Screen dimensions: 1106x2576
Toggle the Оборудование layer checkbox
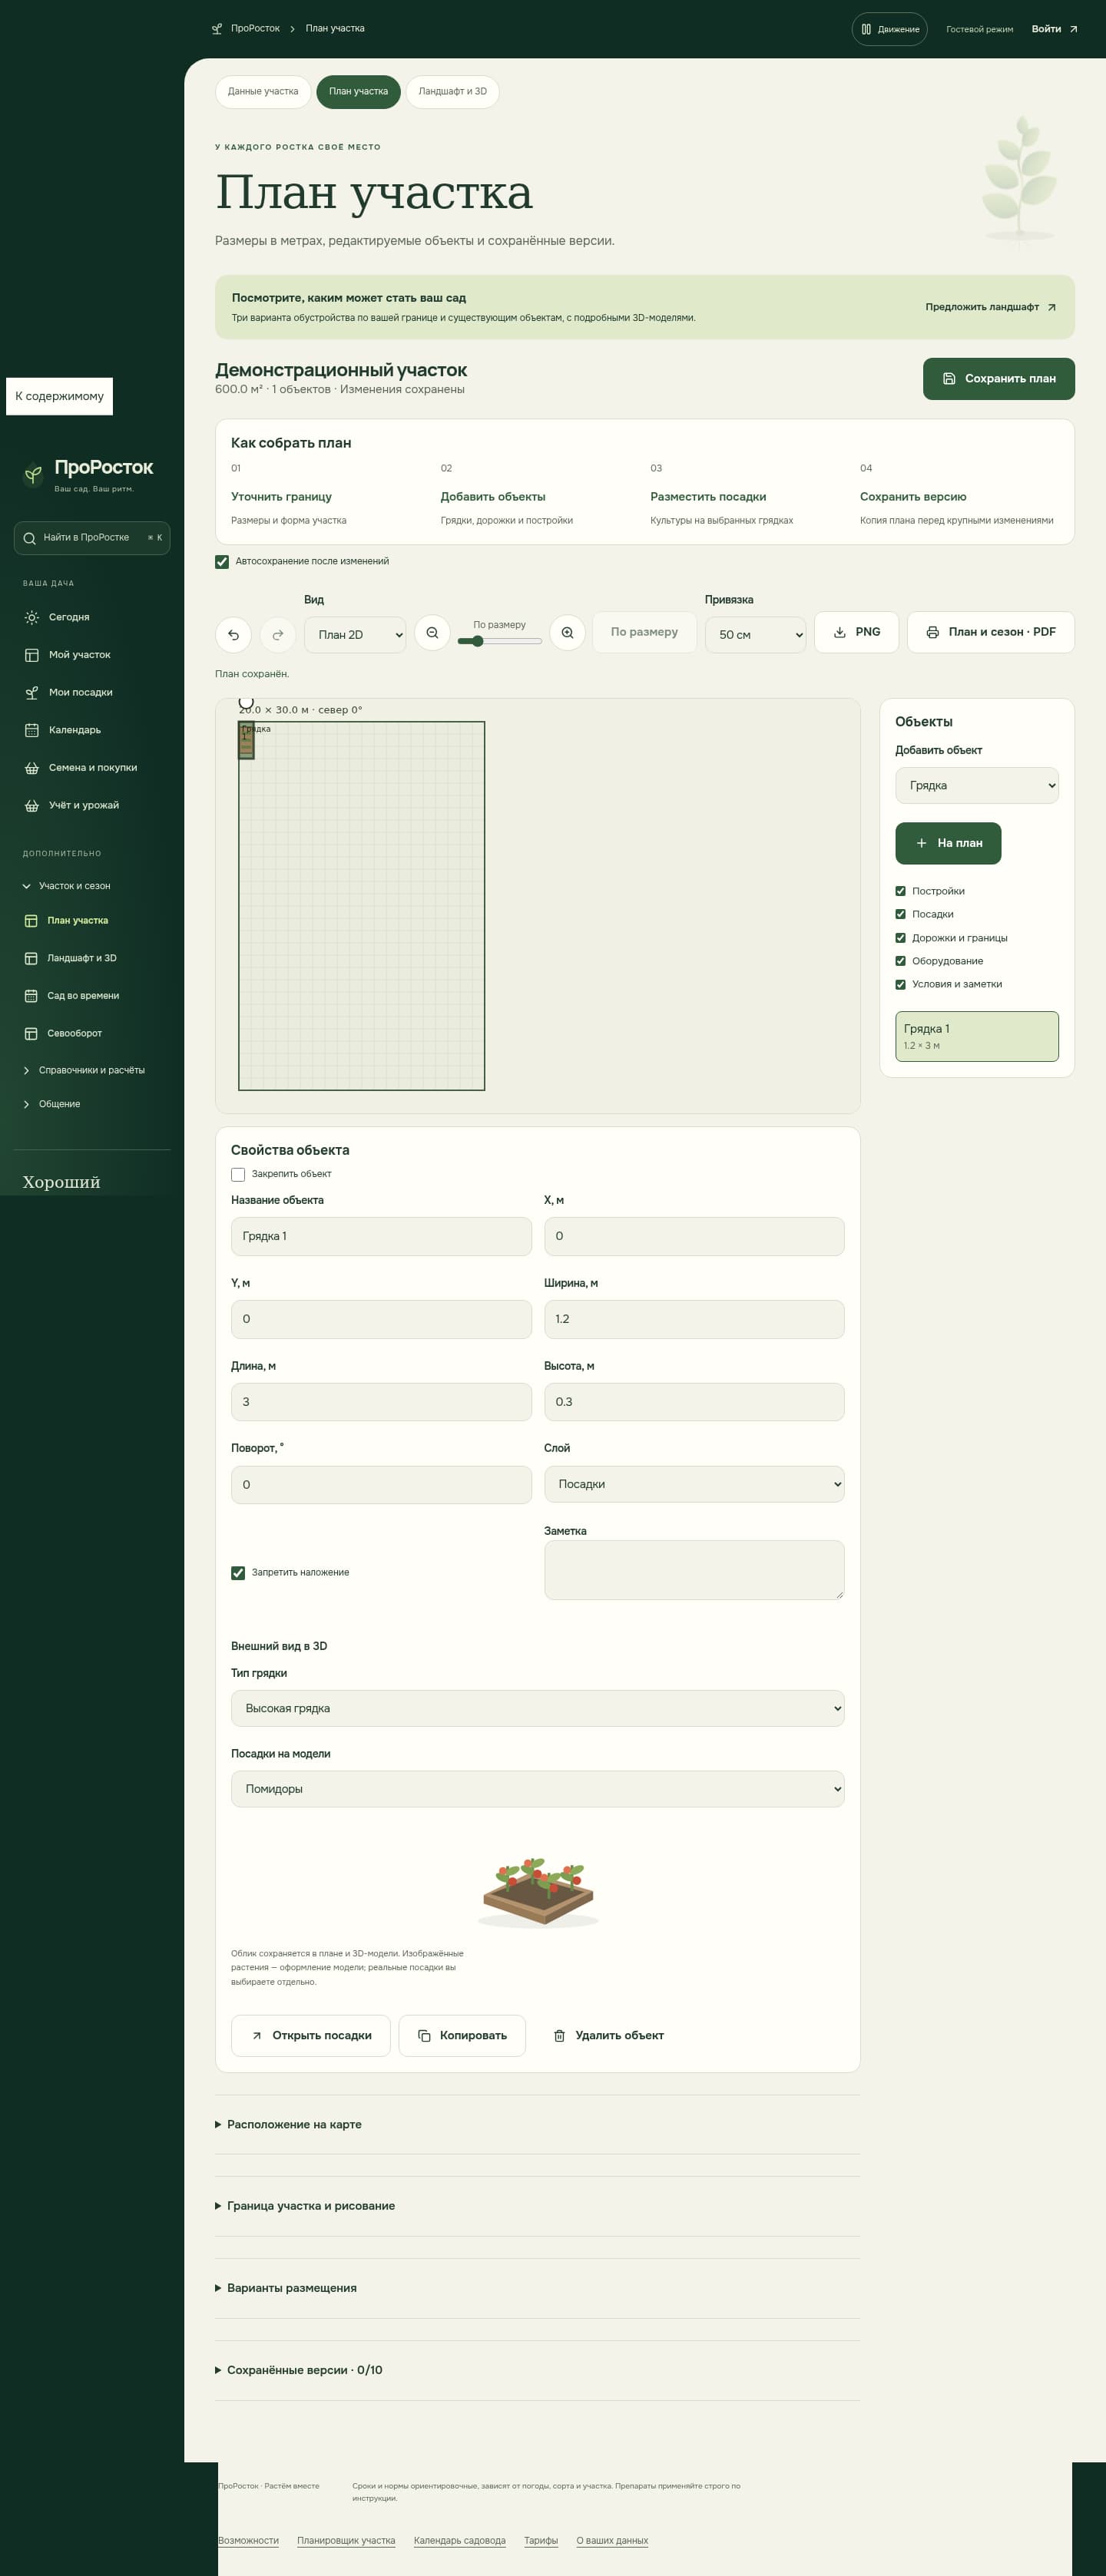tap(900, 961)
